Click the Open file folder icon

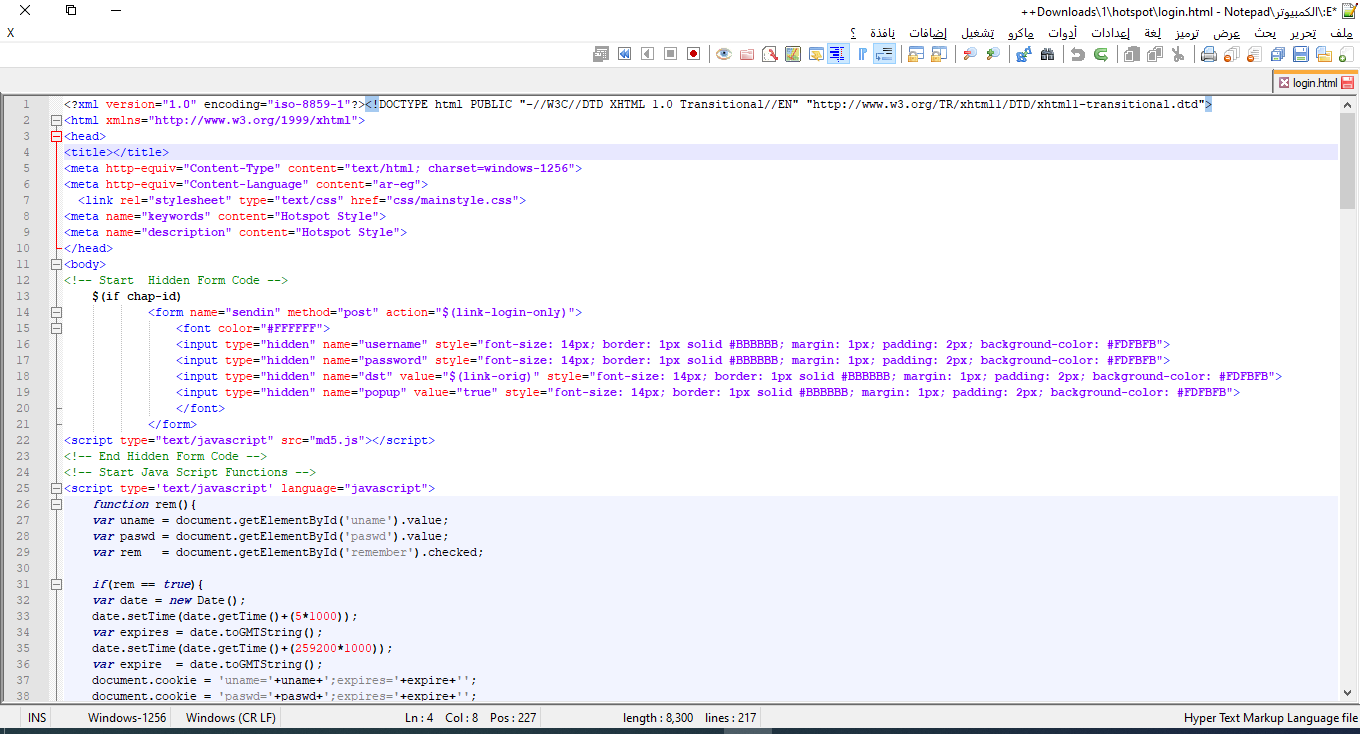[1322, 54]
